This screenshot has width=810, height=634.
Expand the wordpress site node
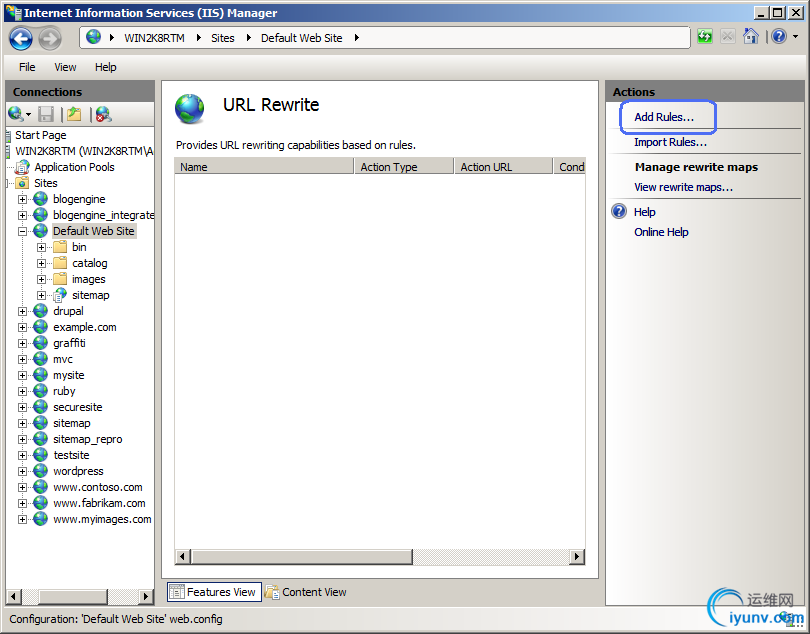(x=22, y=471)
